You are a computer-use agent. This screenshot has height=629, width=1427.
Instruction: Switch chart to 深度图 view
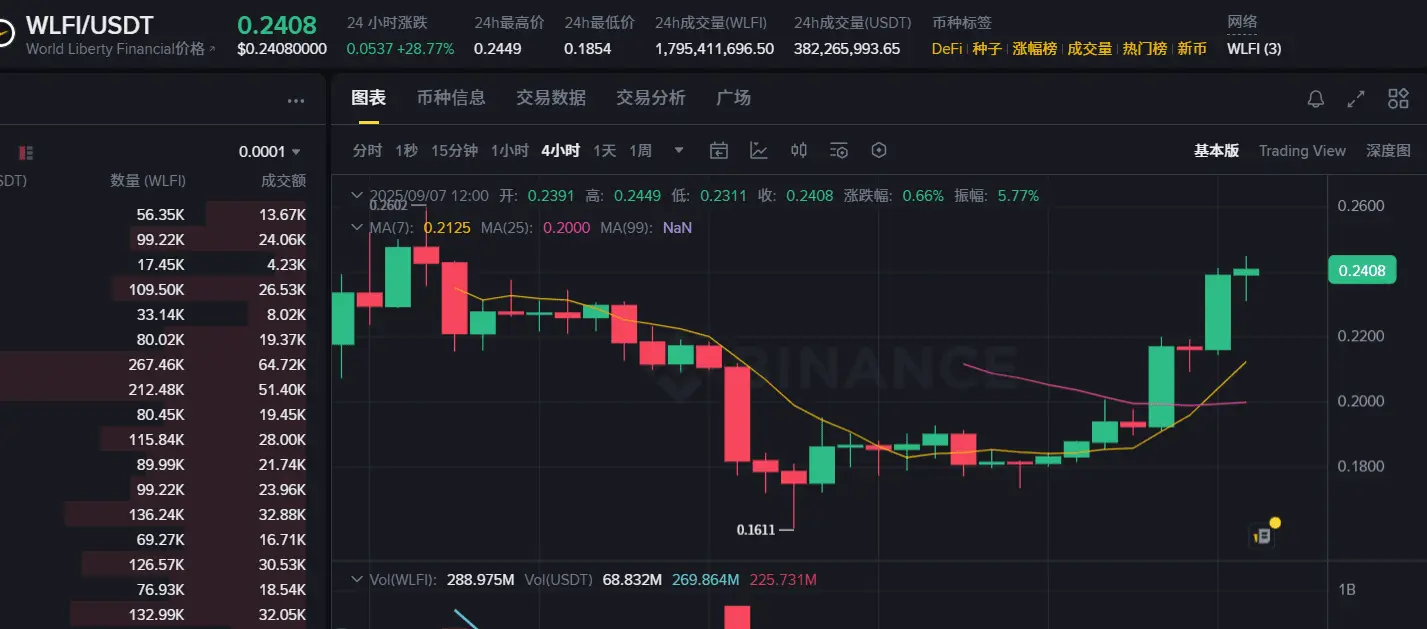click(1388, 151)
